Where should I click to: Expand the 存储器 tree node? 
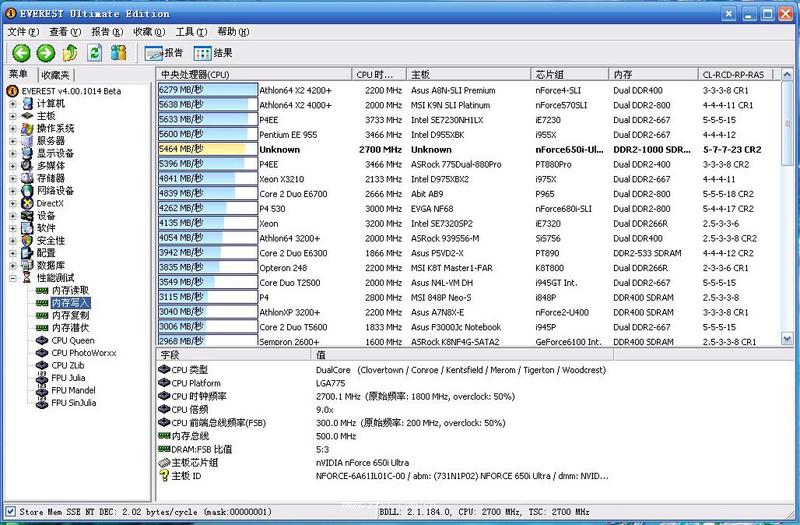pyautogui.click(x=13, y=178)
